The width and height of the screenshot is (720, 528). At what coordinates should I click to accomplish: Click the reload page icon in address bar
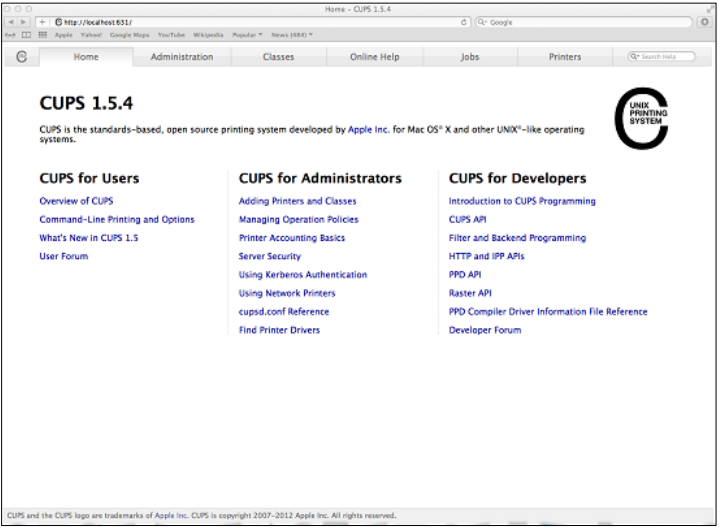coord(465,22)
